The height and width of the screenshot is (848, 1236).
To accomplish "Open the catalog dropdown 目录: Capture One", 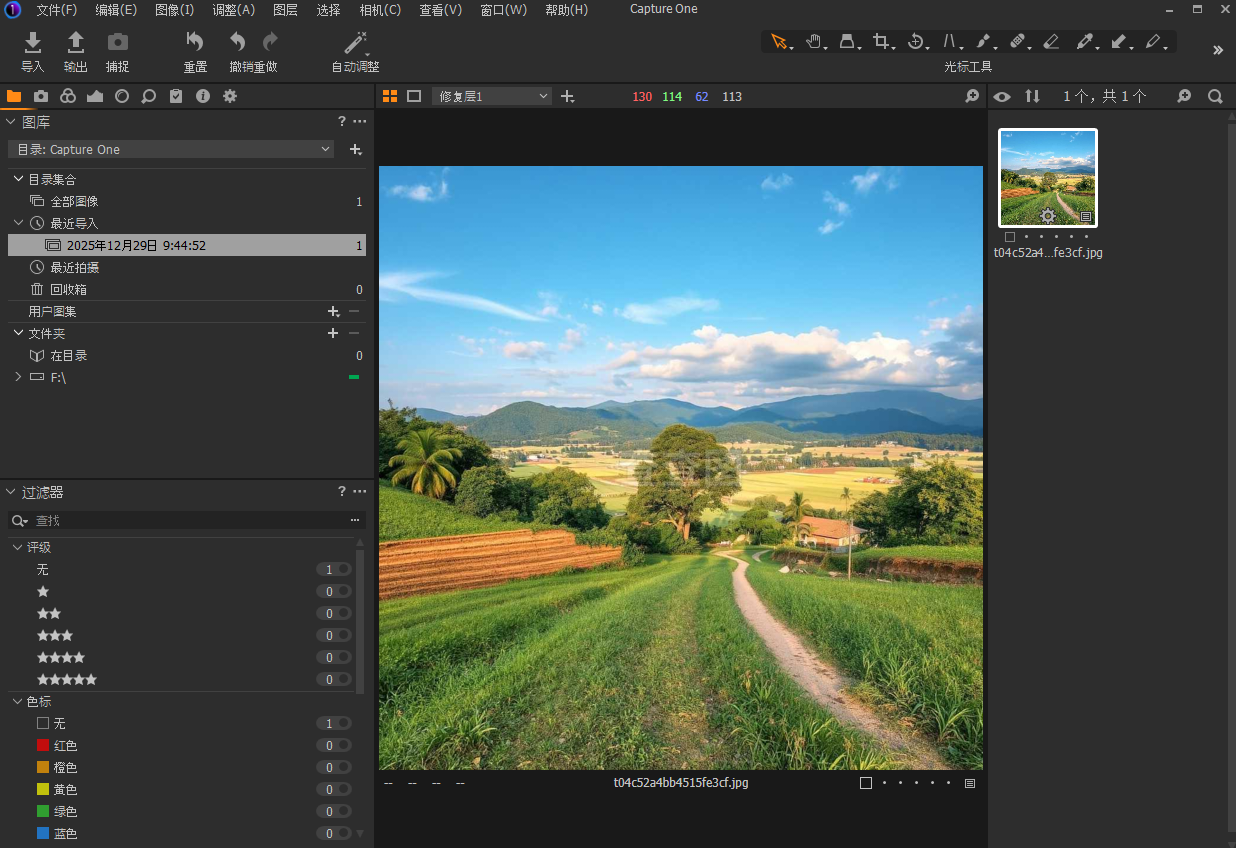I will point(171,149).
